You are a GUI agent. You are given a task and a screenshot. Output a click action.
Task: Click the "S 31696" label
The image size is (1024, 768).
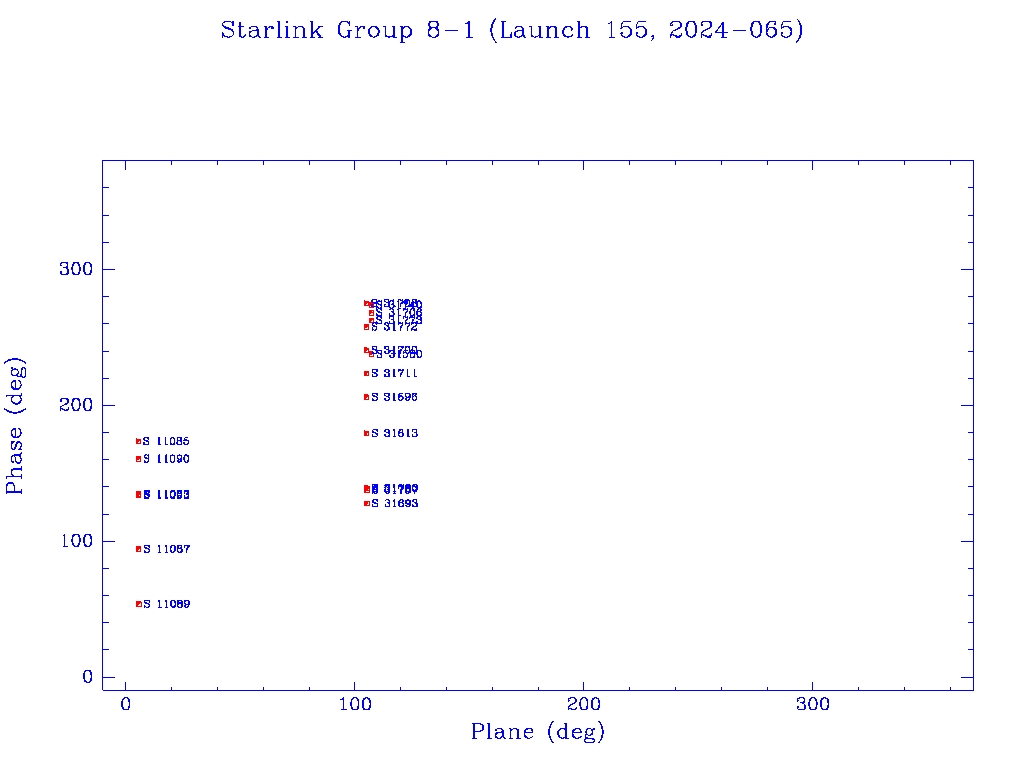tap(394, 397)
